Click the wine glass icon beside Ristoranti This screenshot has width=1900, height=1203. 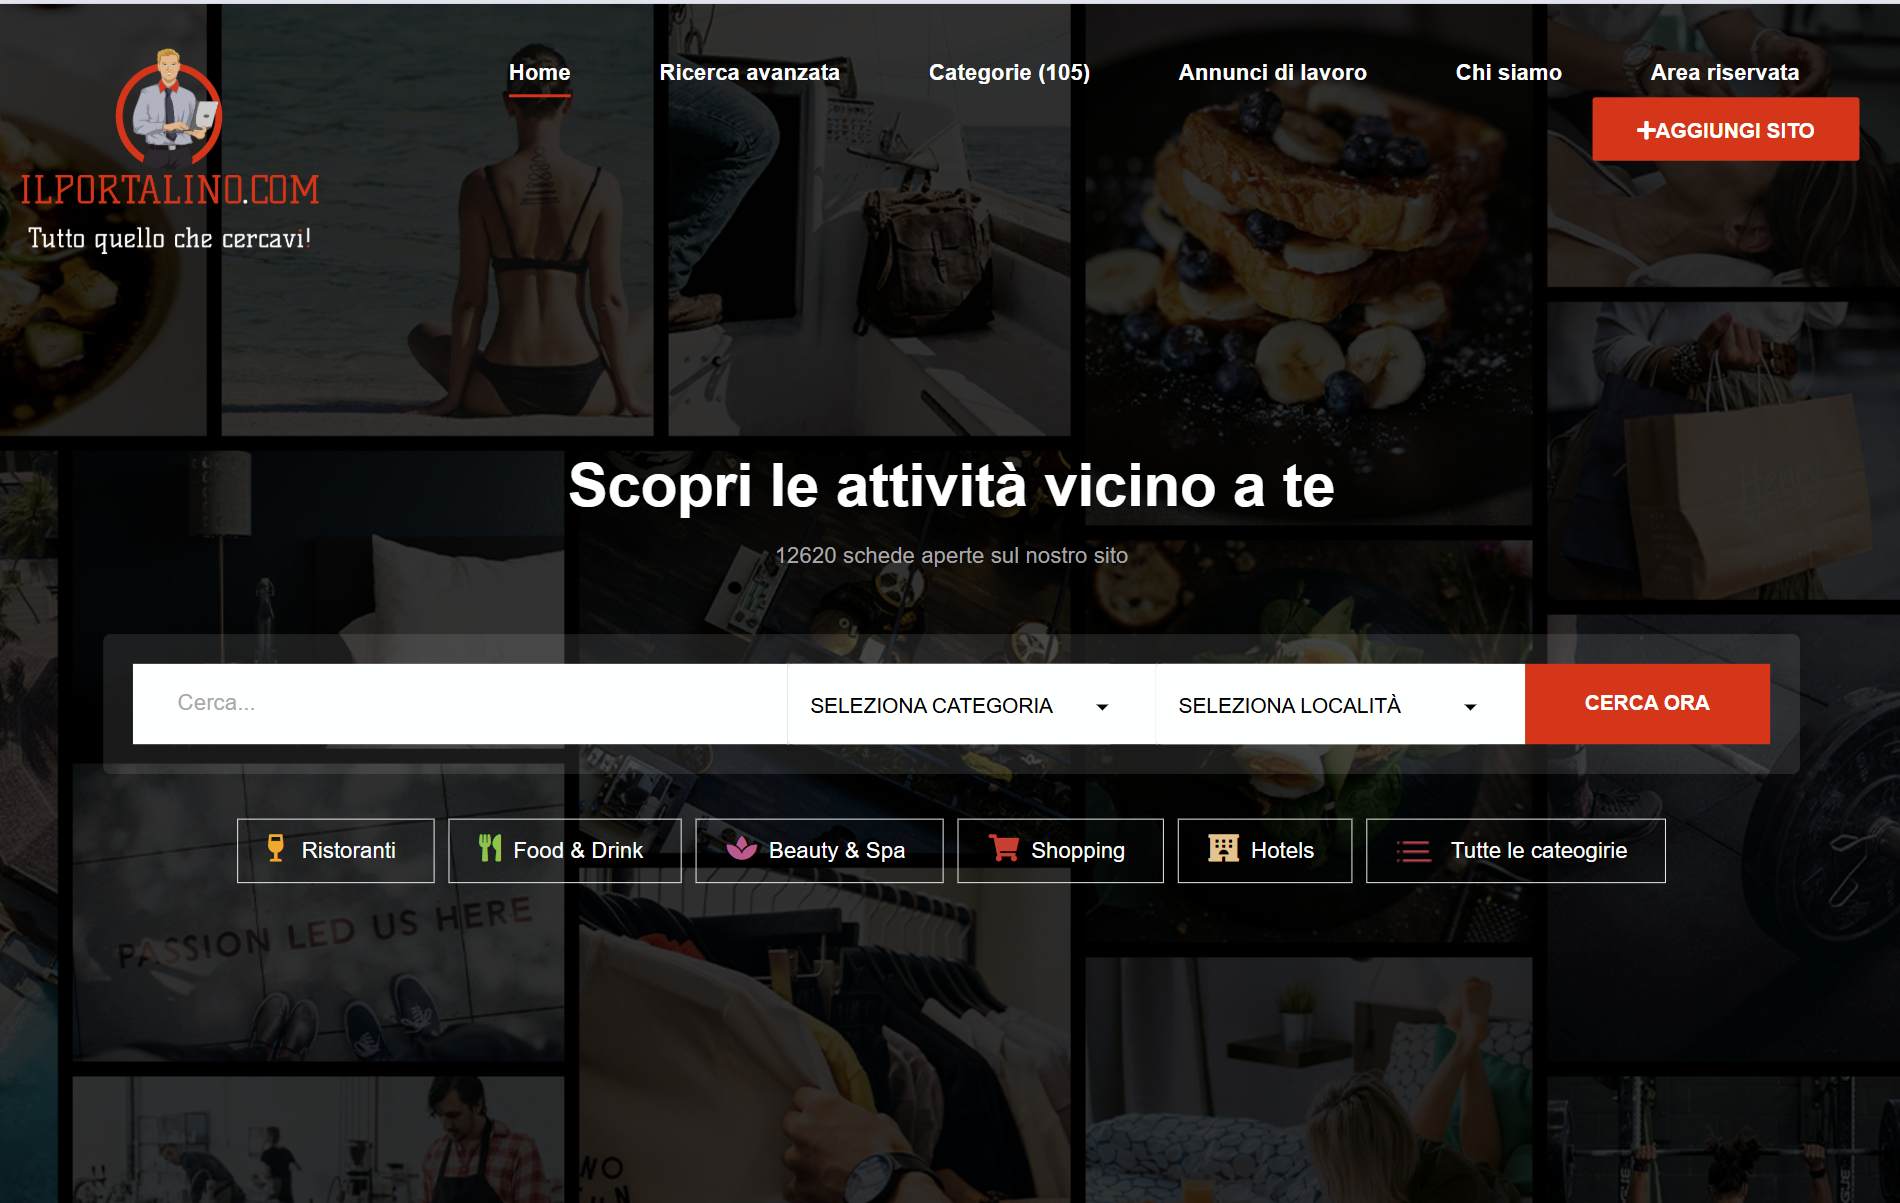tap(276, 849)
